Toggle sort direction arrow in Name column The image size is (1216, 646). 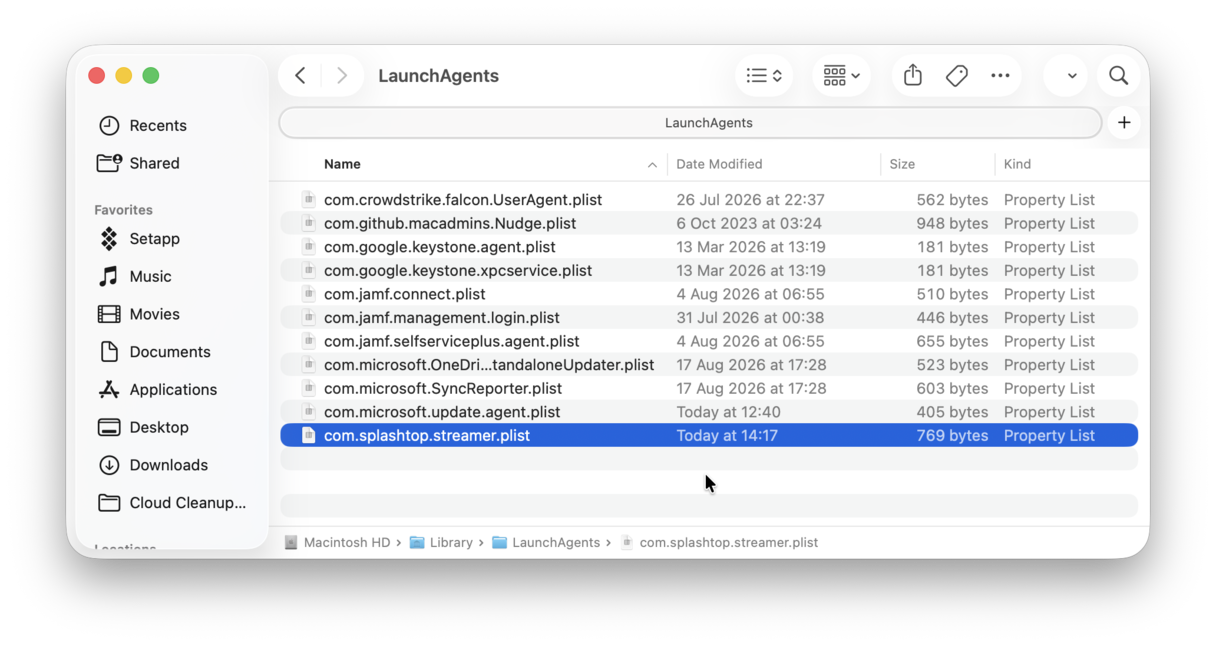[x=652, y=165]
